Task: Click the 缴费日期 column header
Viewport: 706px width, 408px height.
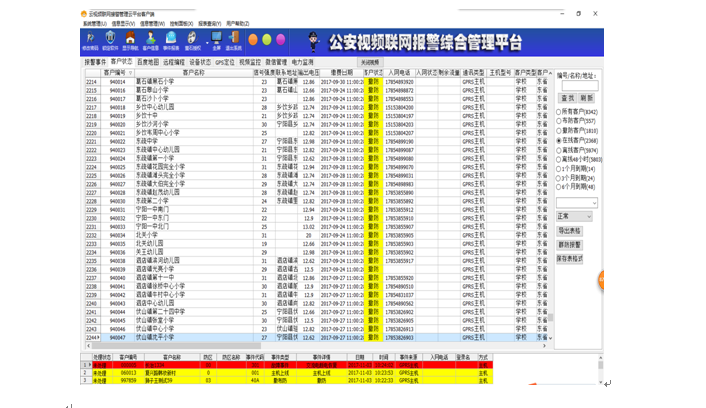Action: click(x=342, y=73)
